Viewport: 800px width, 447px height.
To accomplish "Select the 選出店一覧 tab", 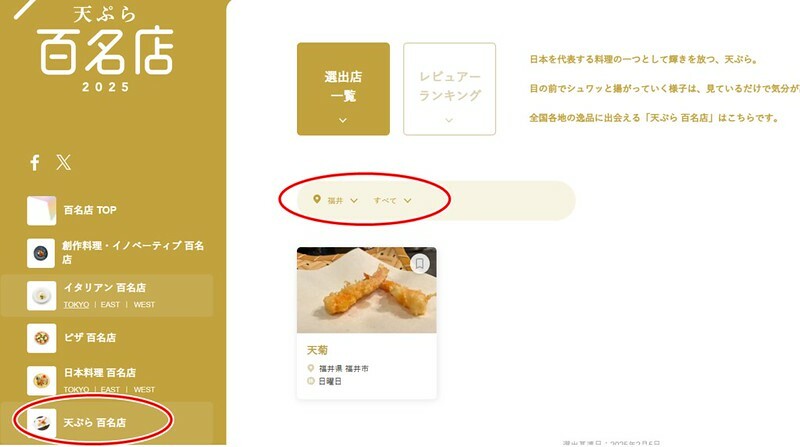I will (343, 89).
